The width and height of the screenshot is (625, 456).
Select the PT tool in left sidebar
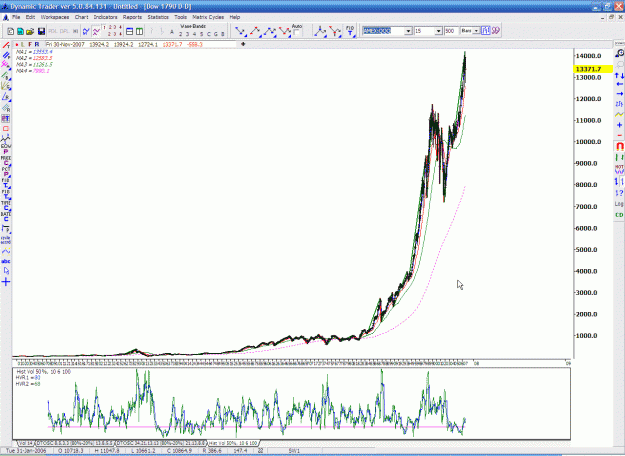coord(6,118)
